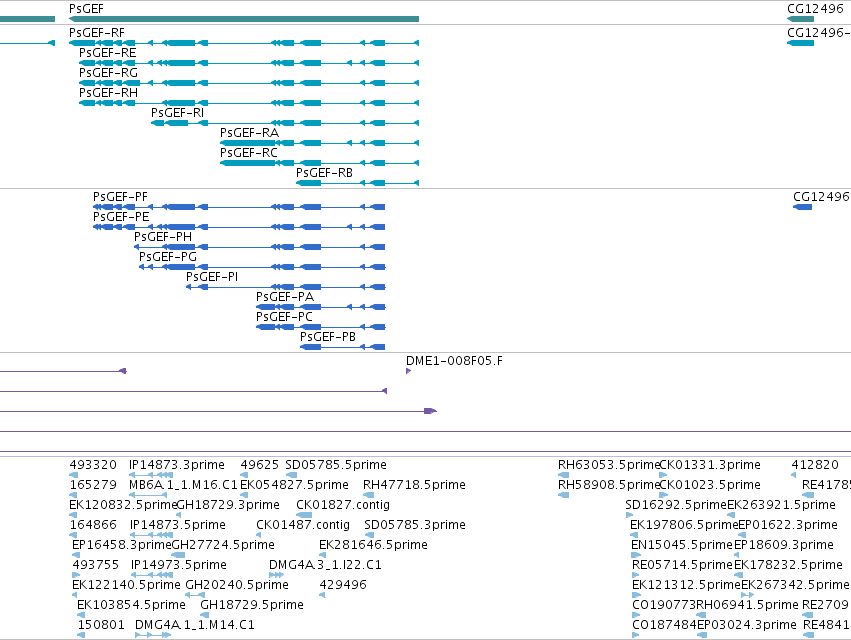Screen dimensions: 851x640
Task: Click the SD05785.5prime EST label
Action: point(336,465)
